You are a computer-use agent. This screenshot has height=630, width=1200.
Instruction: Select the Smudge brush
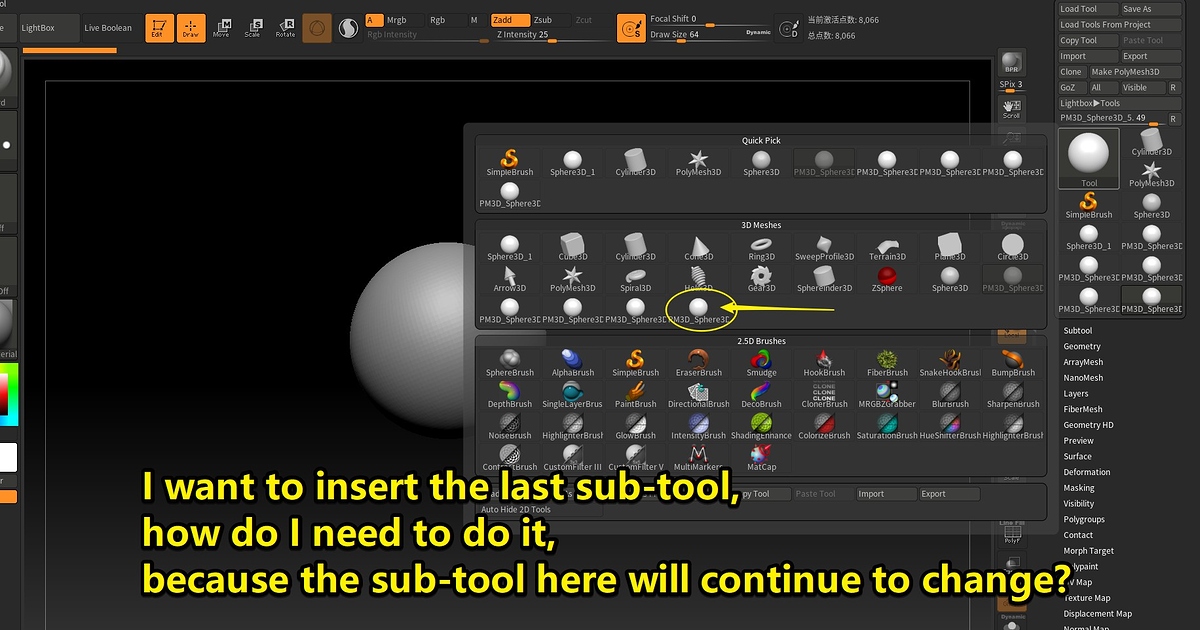coord(761,363)
